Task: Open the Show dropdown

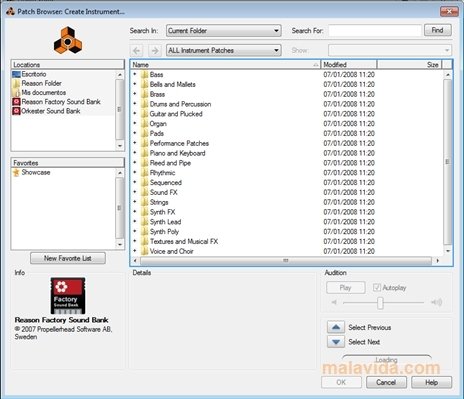Action: click(x=390, y=51)
